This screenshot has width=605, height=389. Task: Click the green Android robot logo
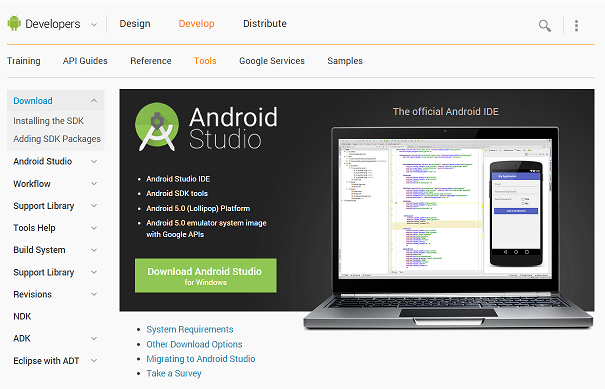point(14,24)
